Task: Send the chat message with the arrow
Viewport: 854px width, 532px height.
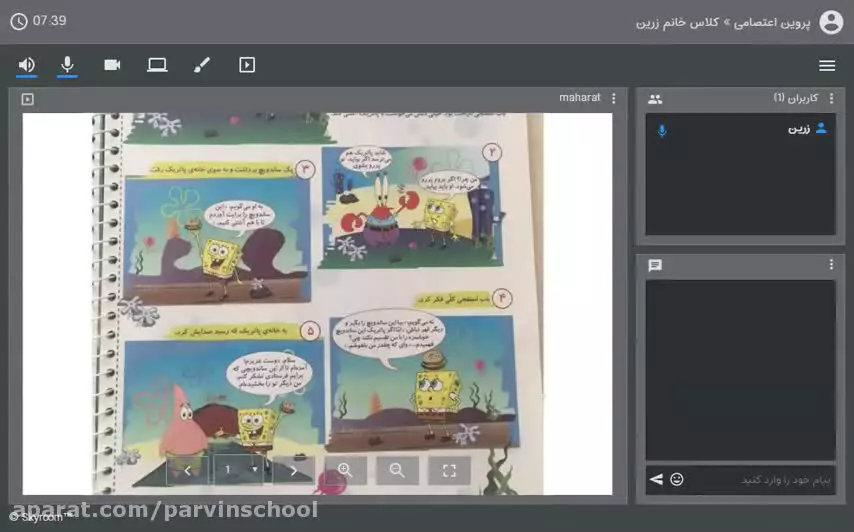Action: click(656, 479)
